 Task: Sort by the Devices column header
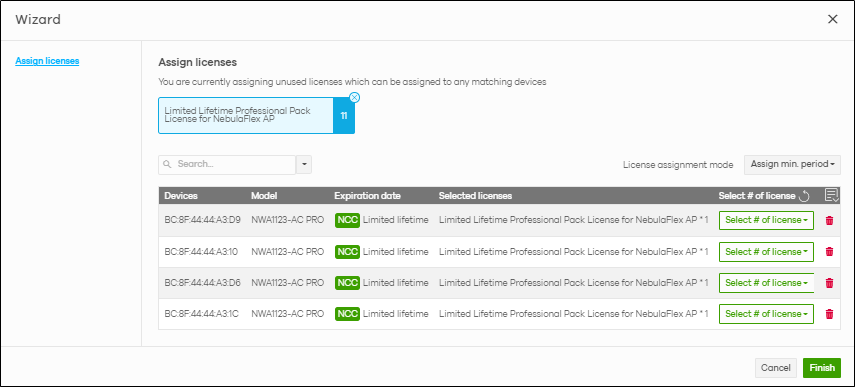click(x=181, y=196)
